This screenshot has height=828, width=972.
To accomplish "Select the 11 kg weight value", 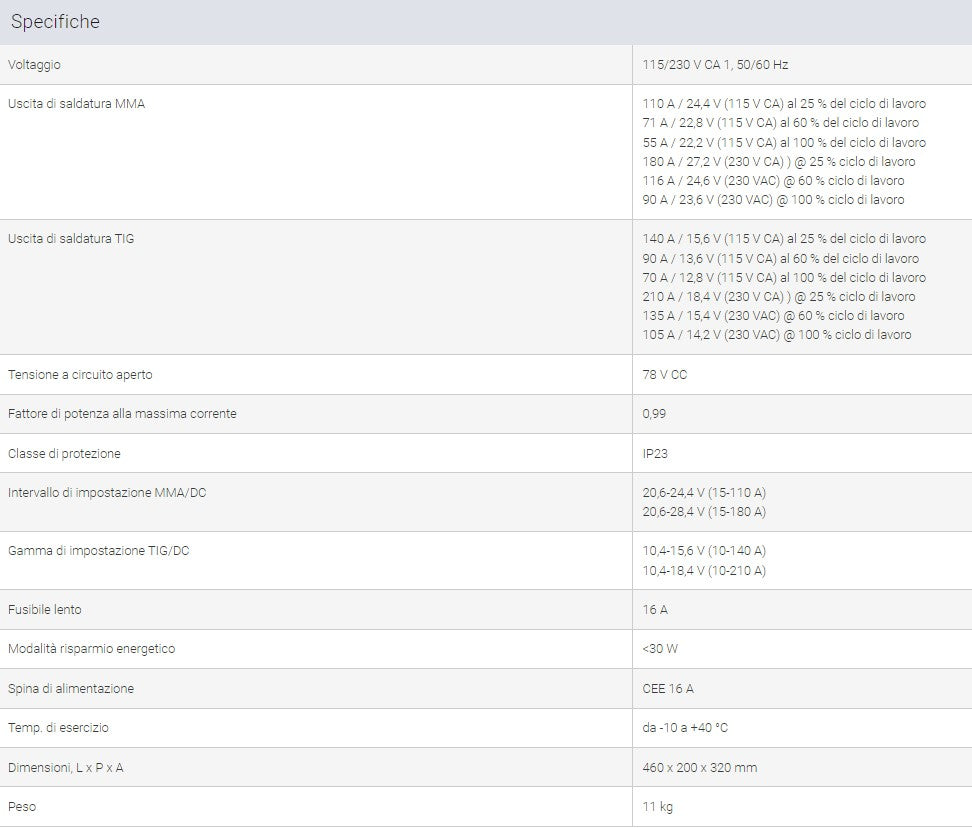I will [658, 806].
